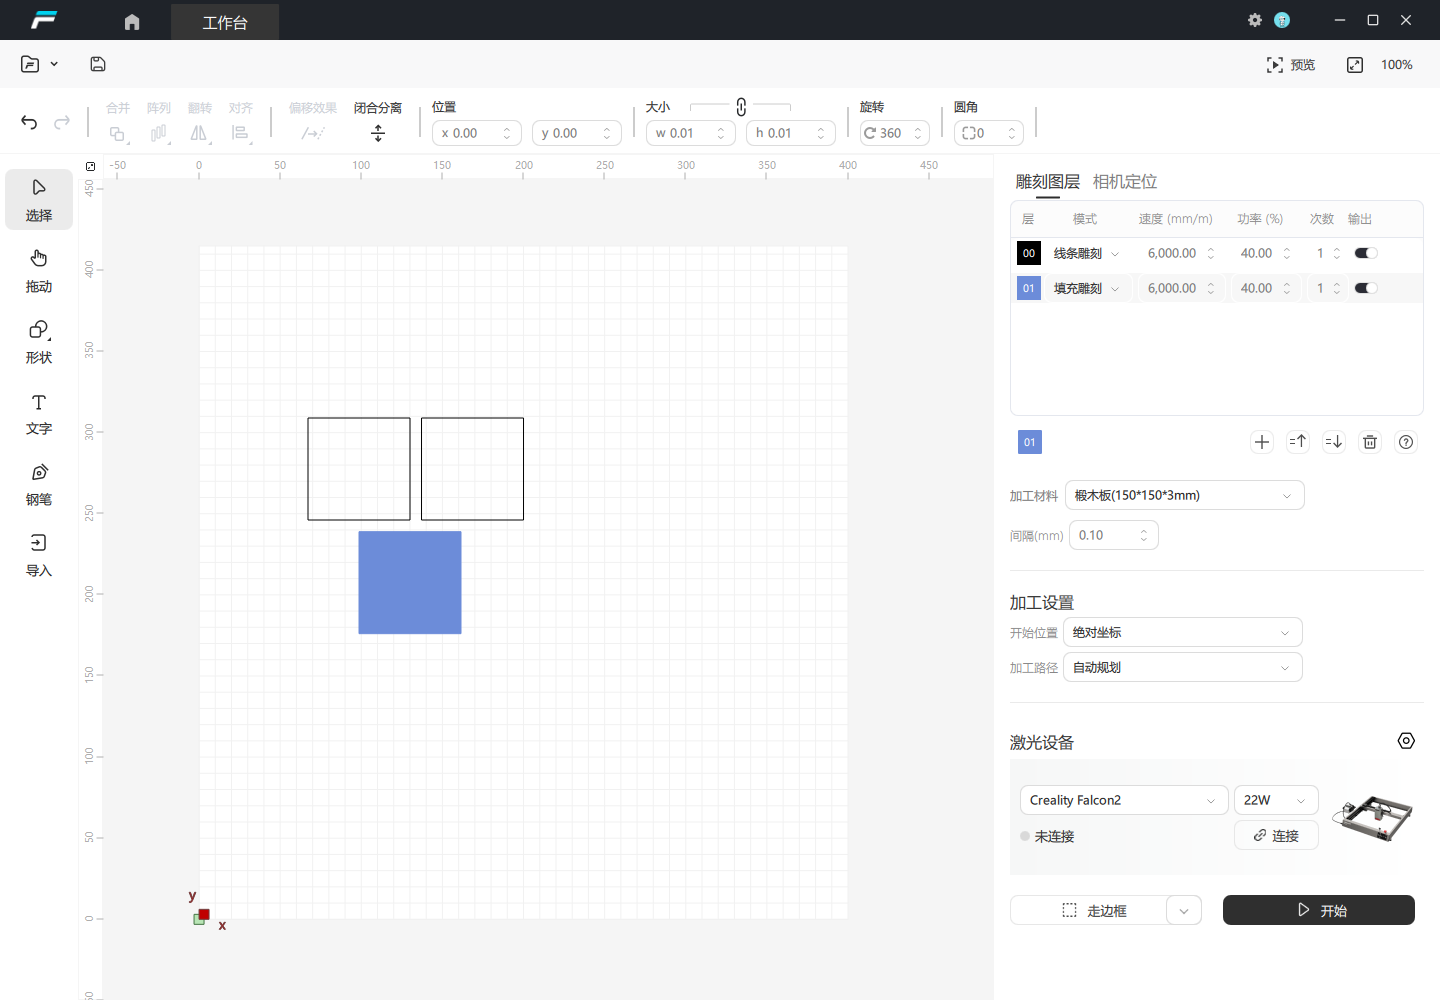Toggle output switch for layer 01
1440x1000 pixels.
click(1366, 288)
